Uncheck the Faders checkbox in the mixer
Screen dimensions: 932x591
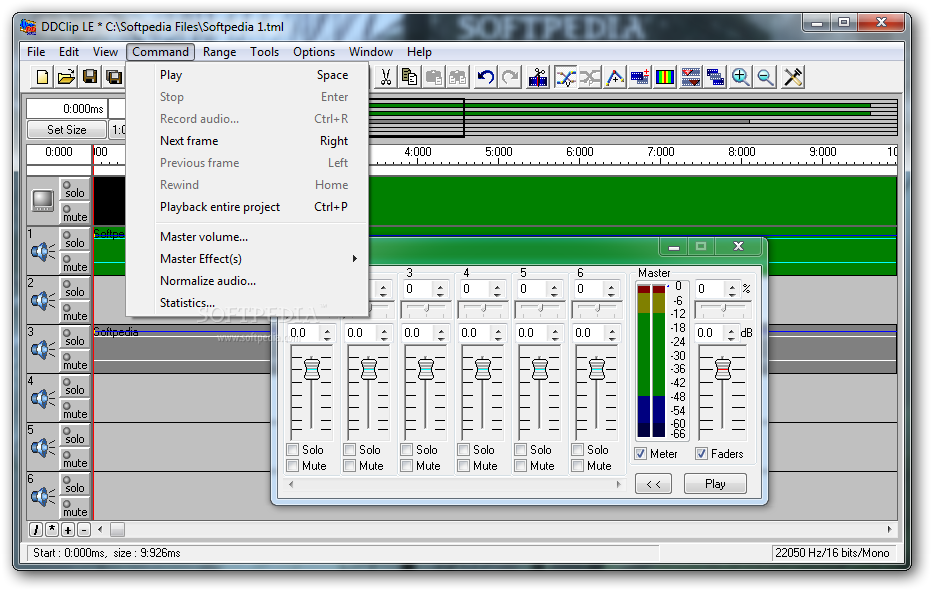(701, 454)
